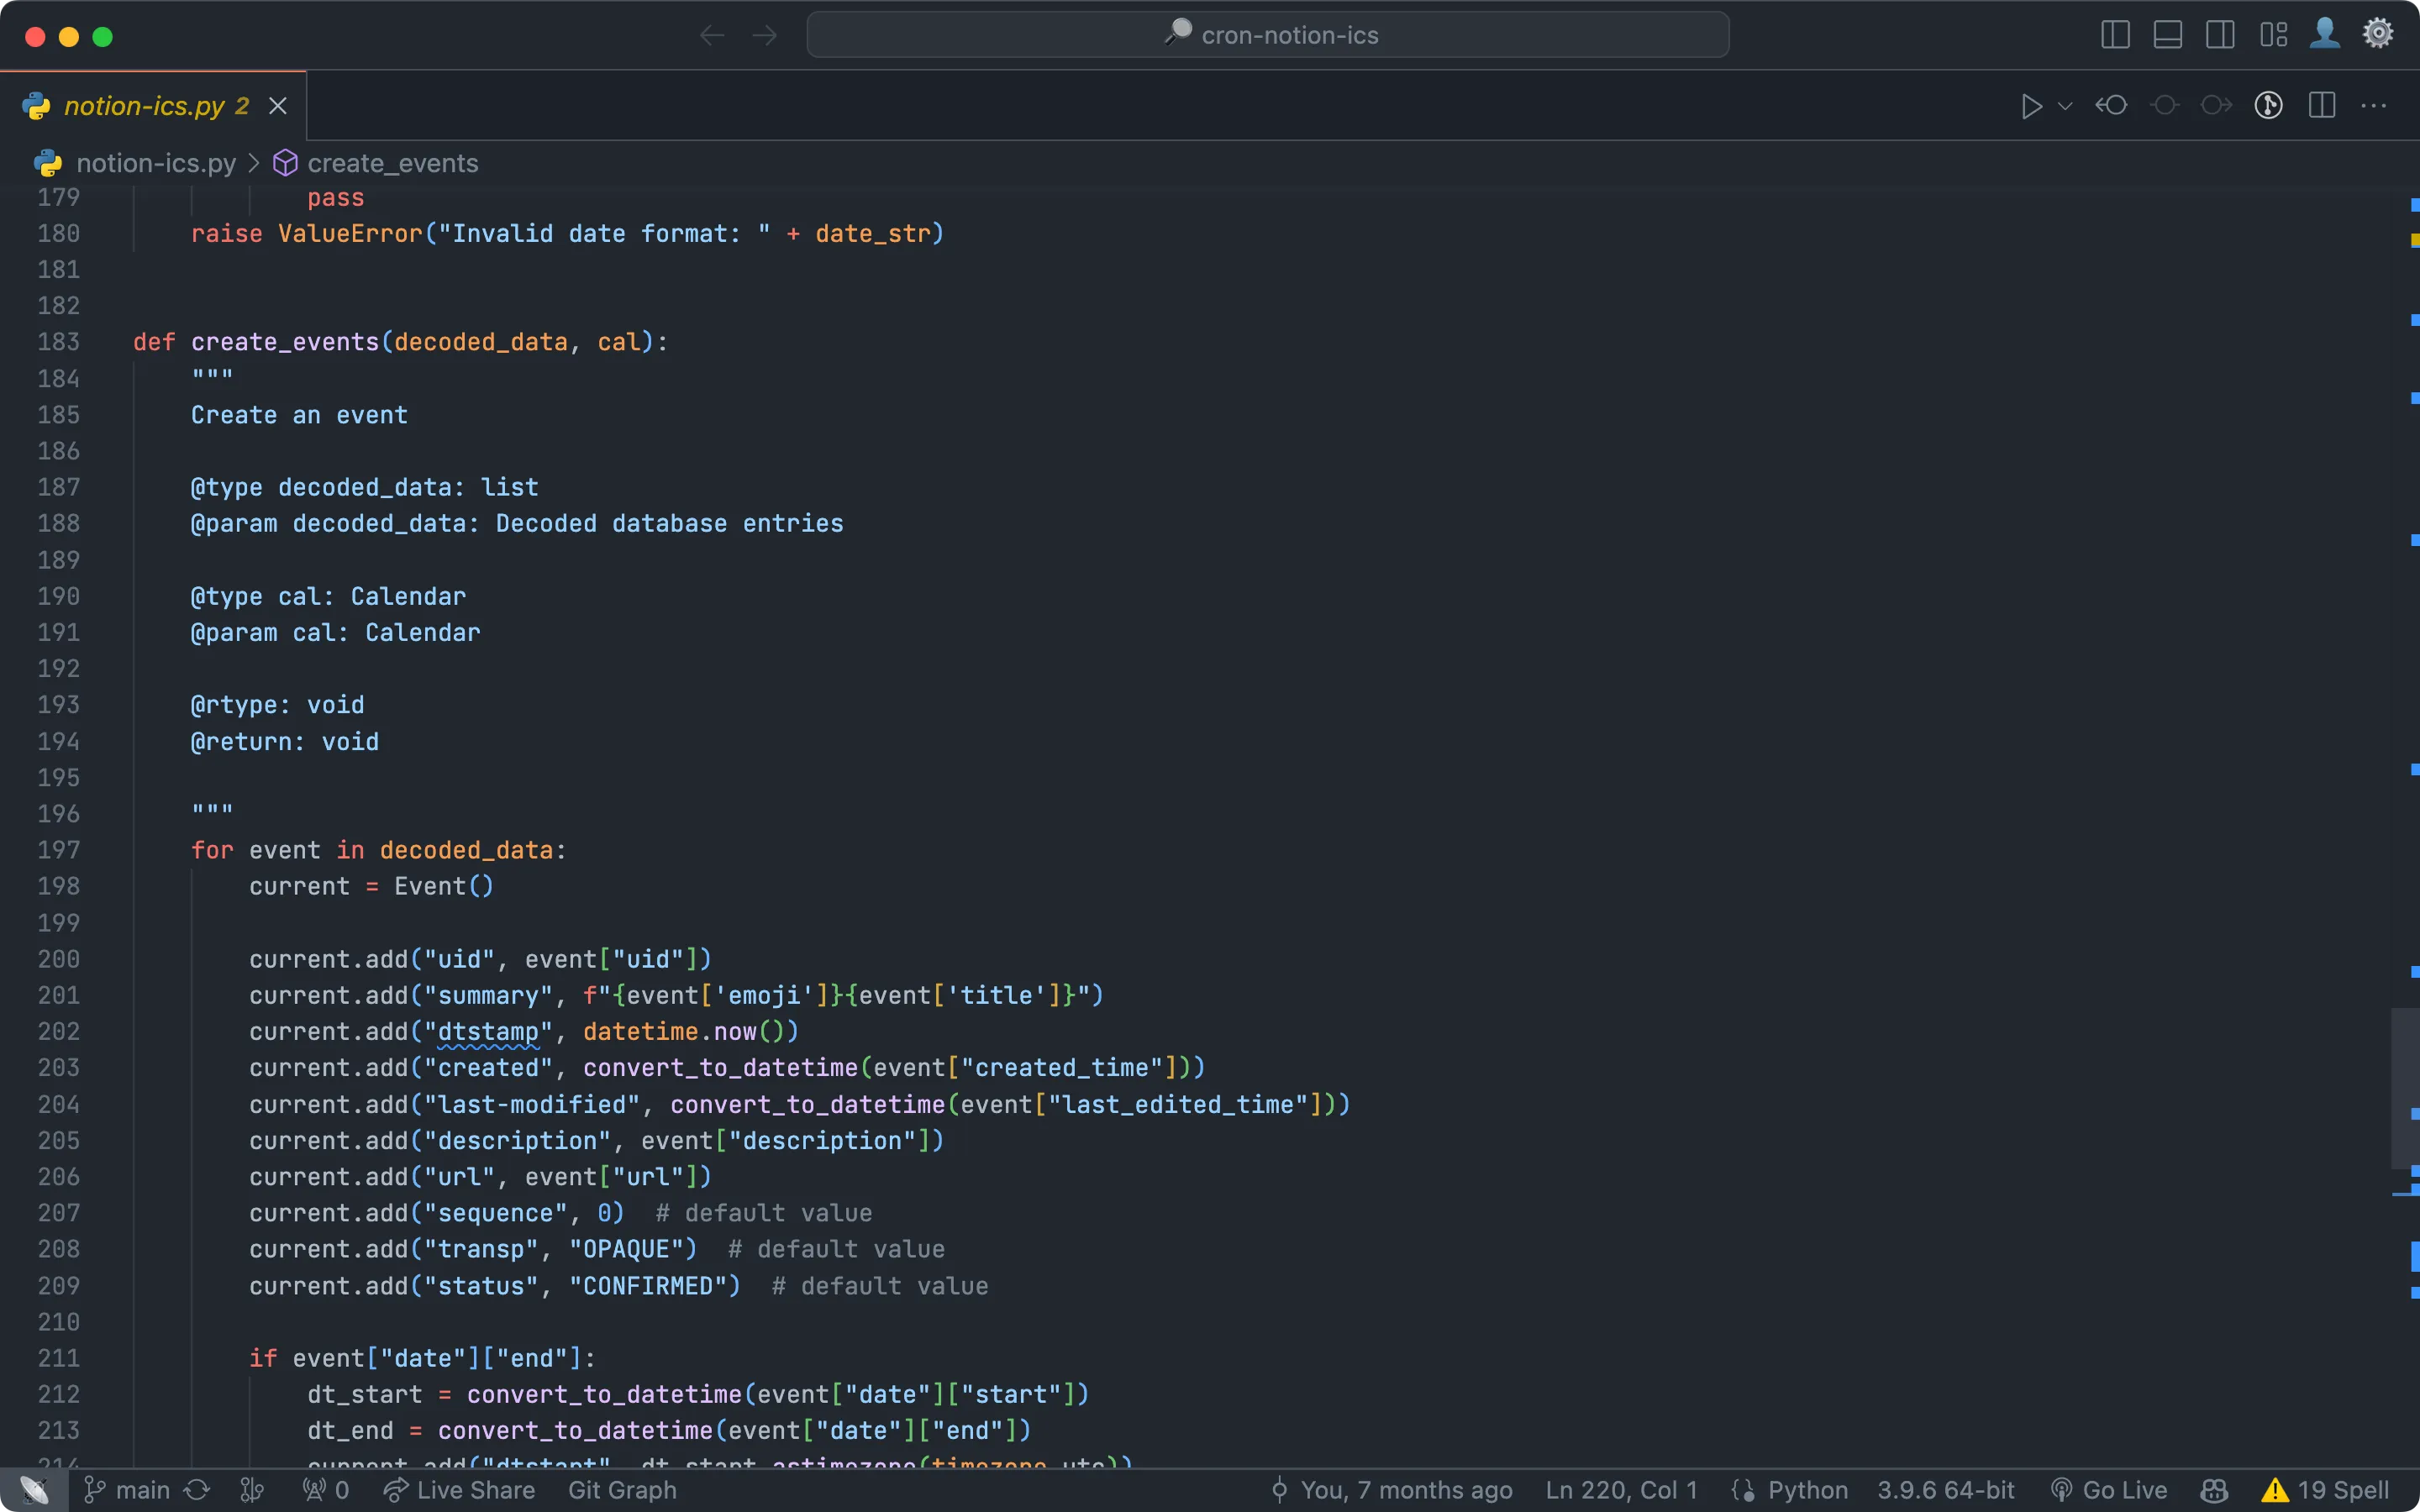Click the search magnifier icon in title bar
Viewport: 2420px width, 1512px height.
tap(1178, 33)
